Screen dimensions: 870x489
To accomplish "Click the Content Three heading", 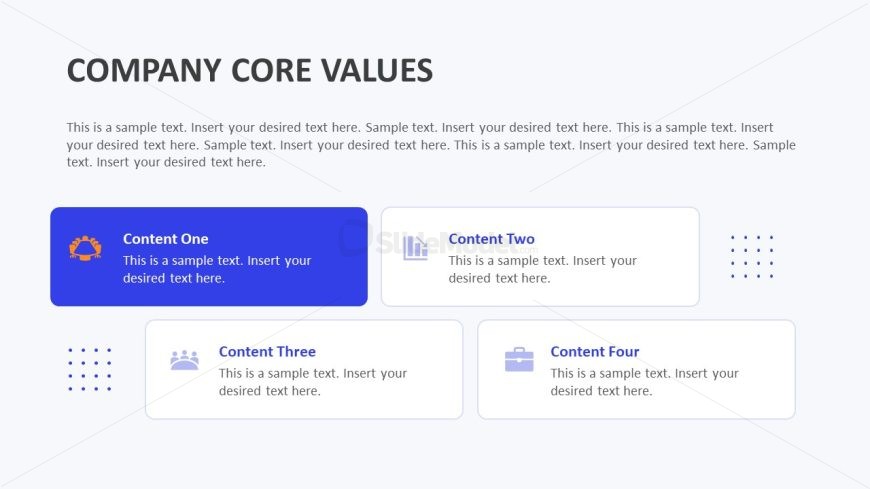I will pyautogui.click(x=267, y=351).
